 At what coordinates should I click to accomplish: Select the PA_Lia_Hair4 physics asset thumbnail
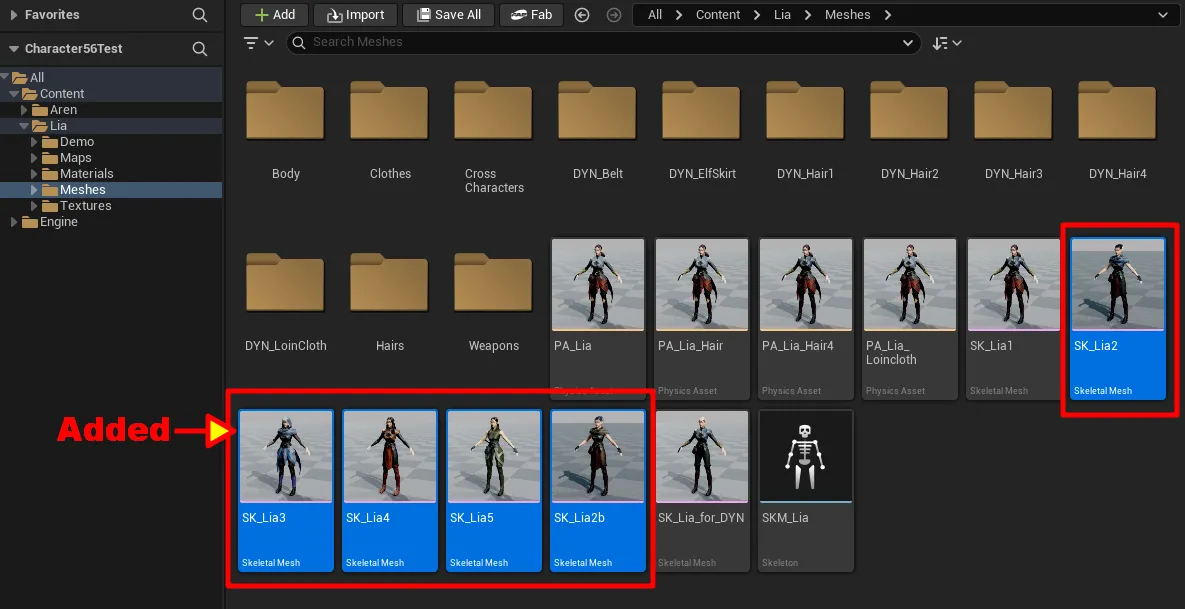(806, 285)
